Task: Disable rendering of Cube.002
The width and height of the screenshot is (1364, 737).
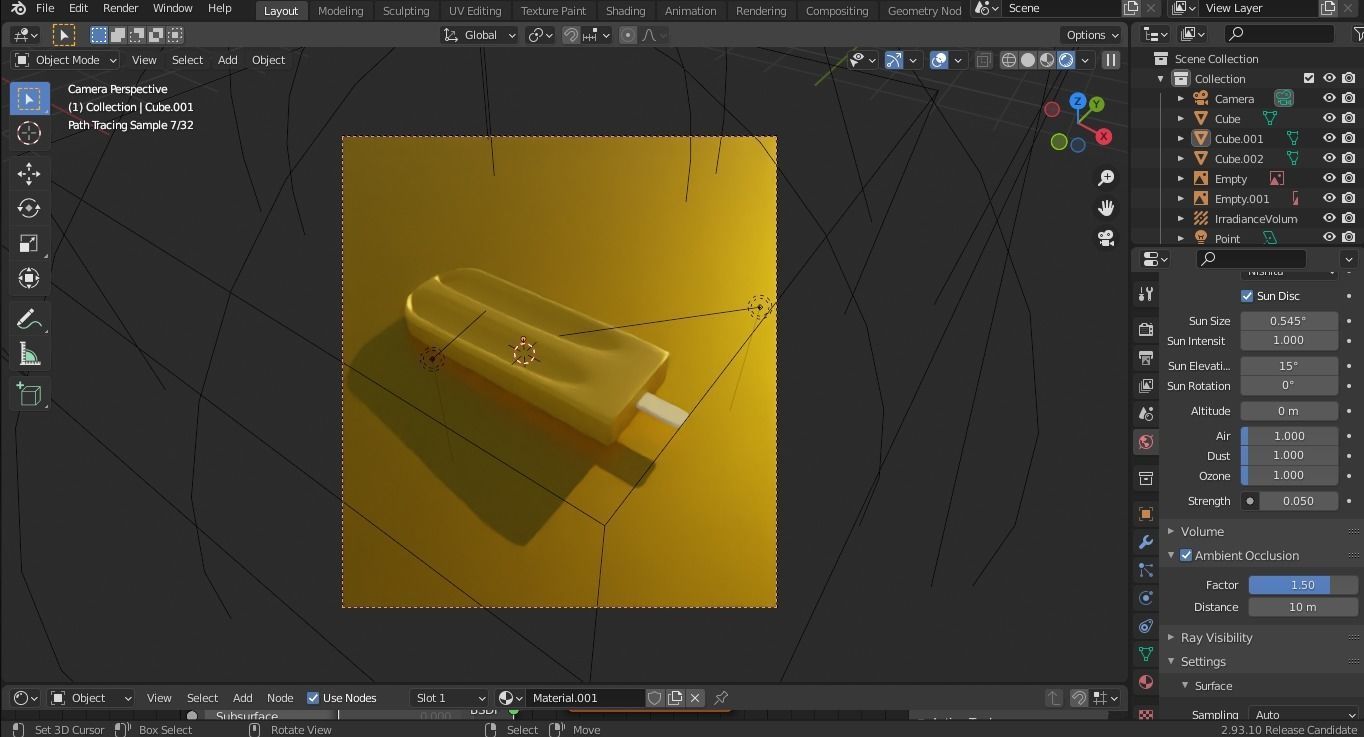Action: 1349,159
